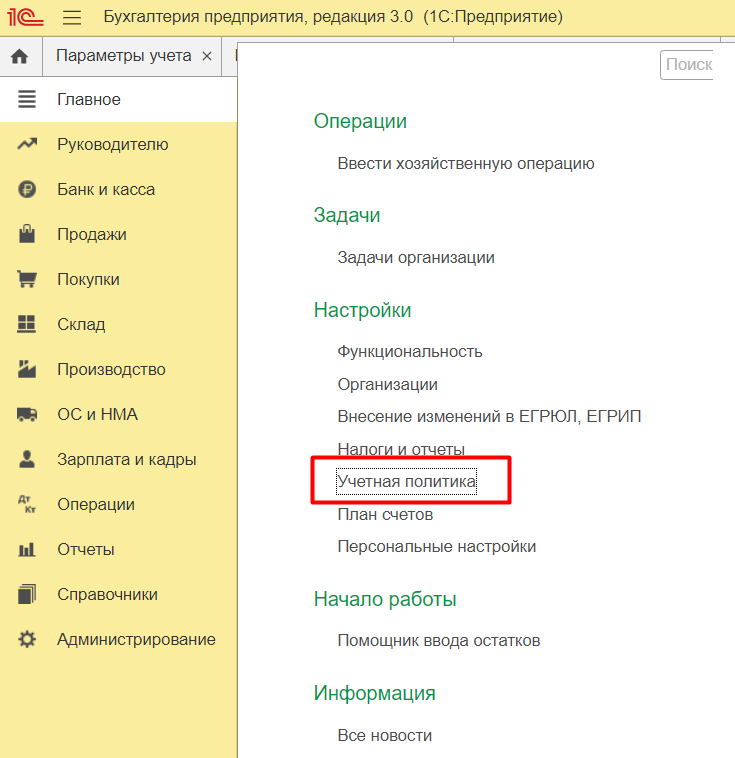The image size is (735, 758).
Task: Click the Администрирование gear icon
Action: (x=27, y=640)
